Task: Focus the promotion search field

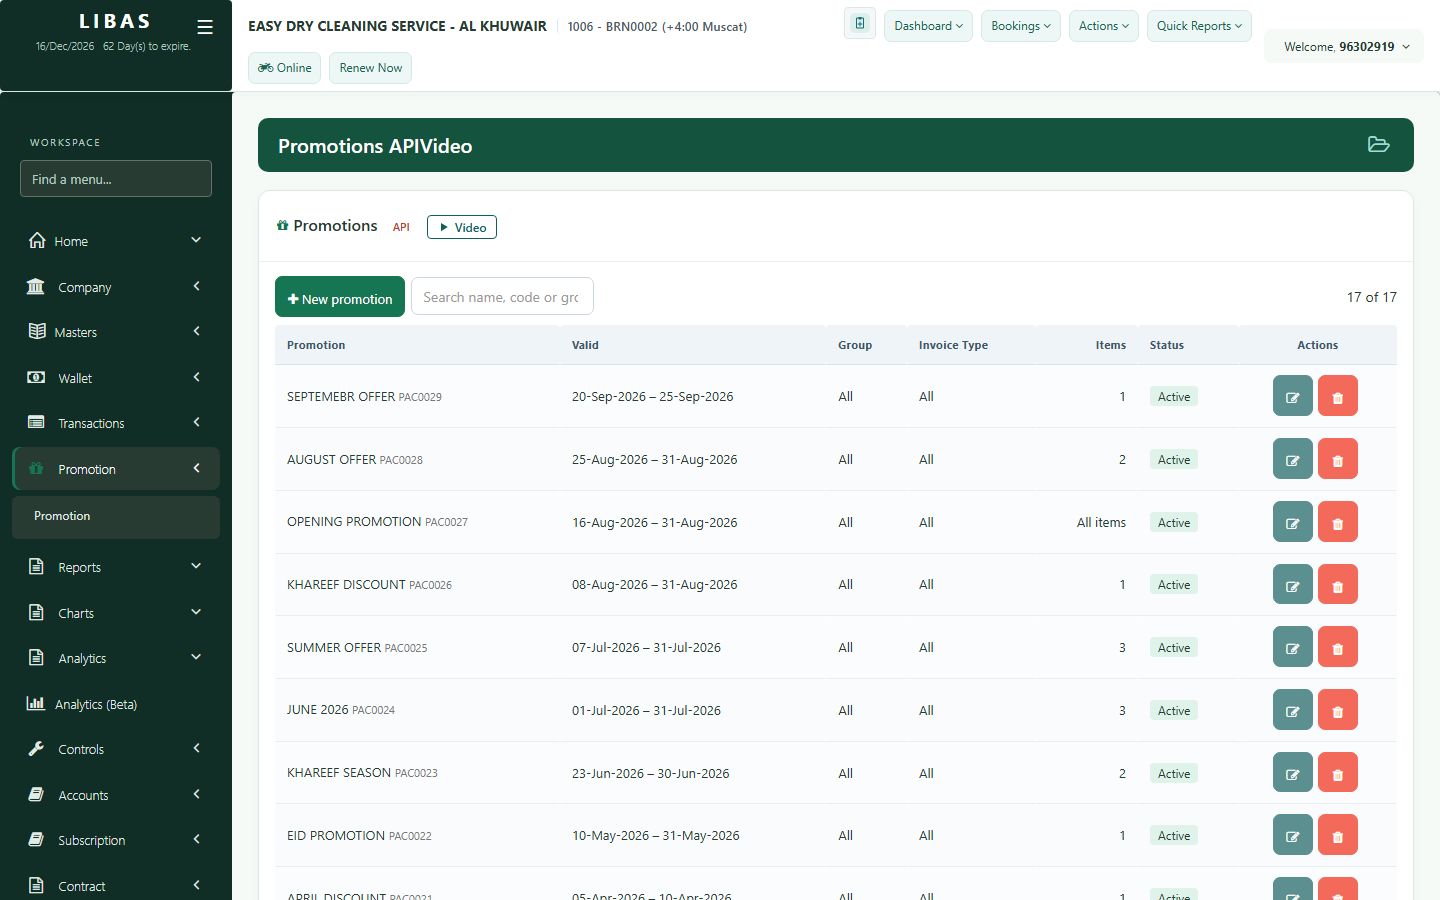Action: click(502, 296)
